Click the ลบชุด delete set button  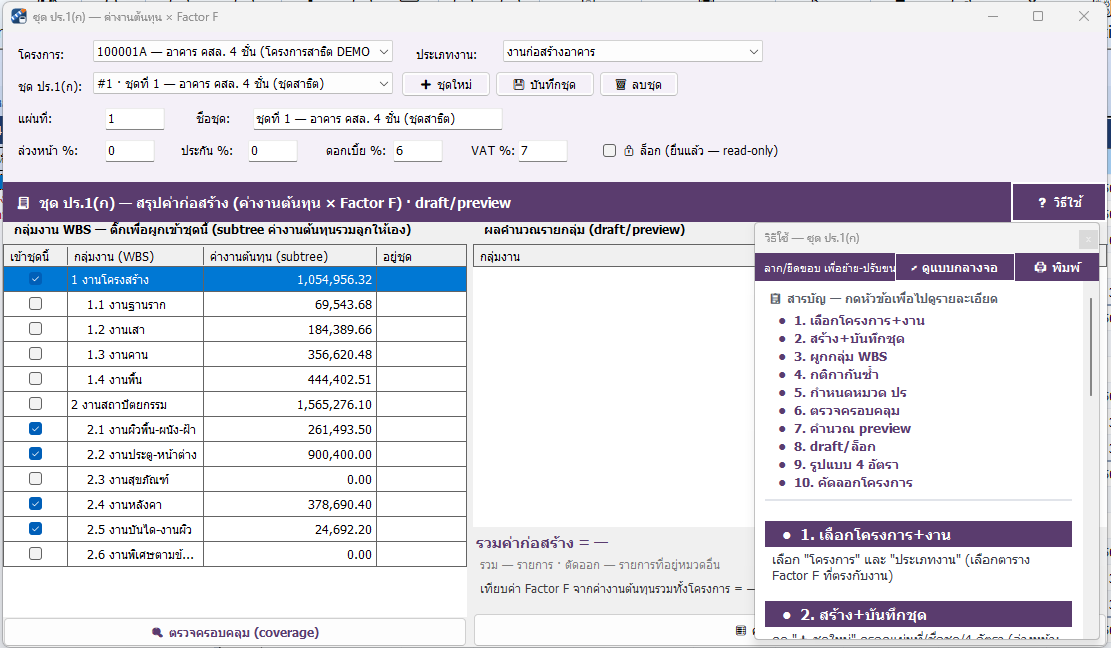[638, 84]
